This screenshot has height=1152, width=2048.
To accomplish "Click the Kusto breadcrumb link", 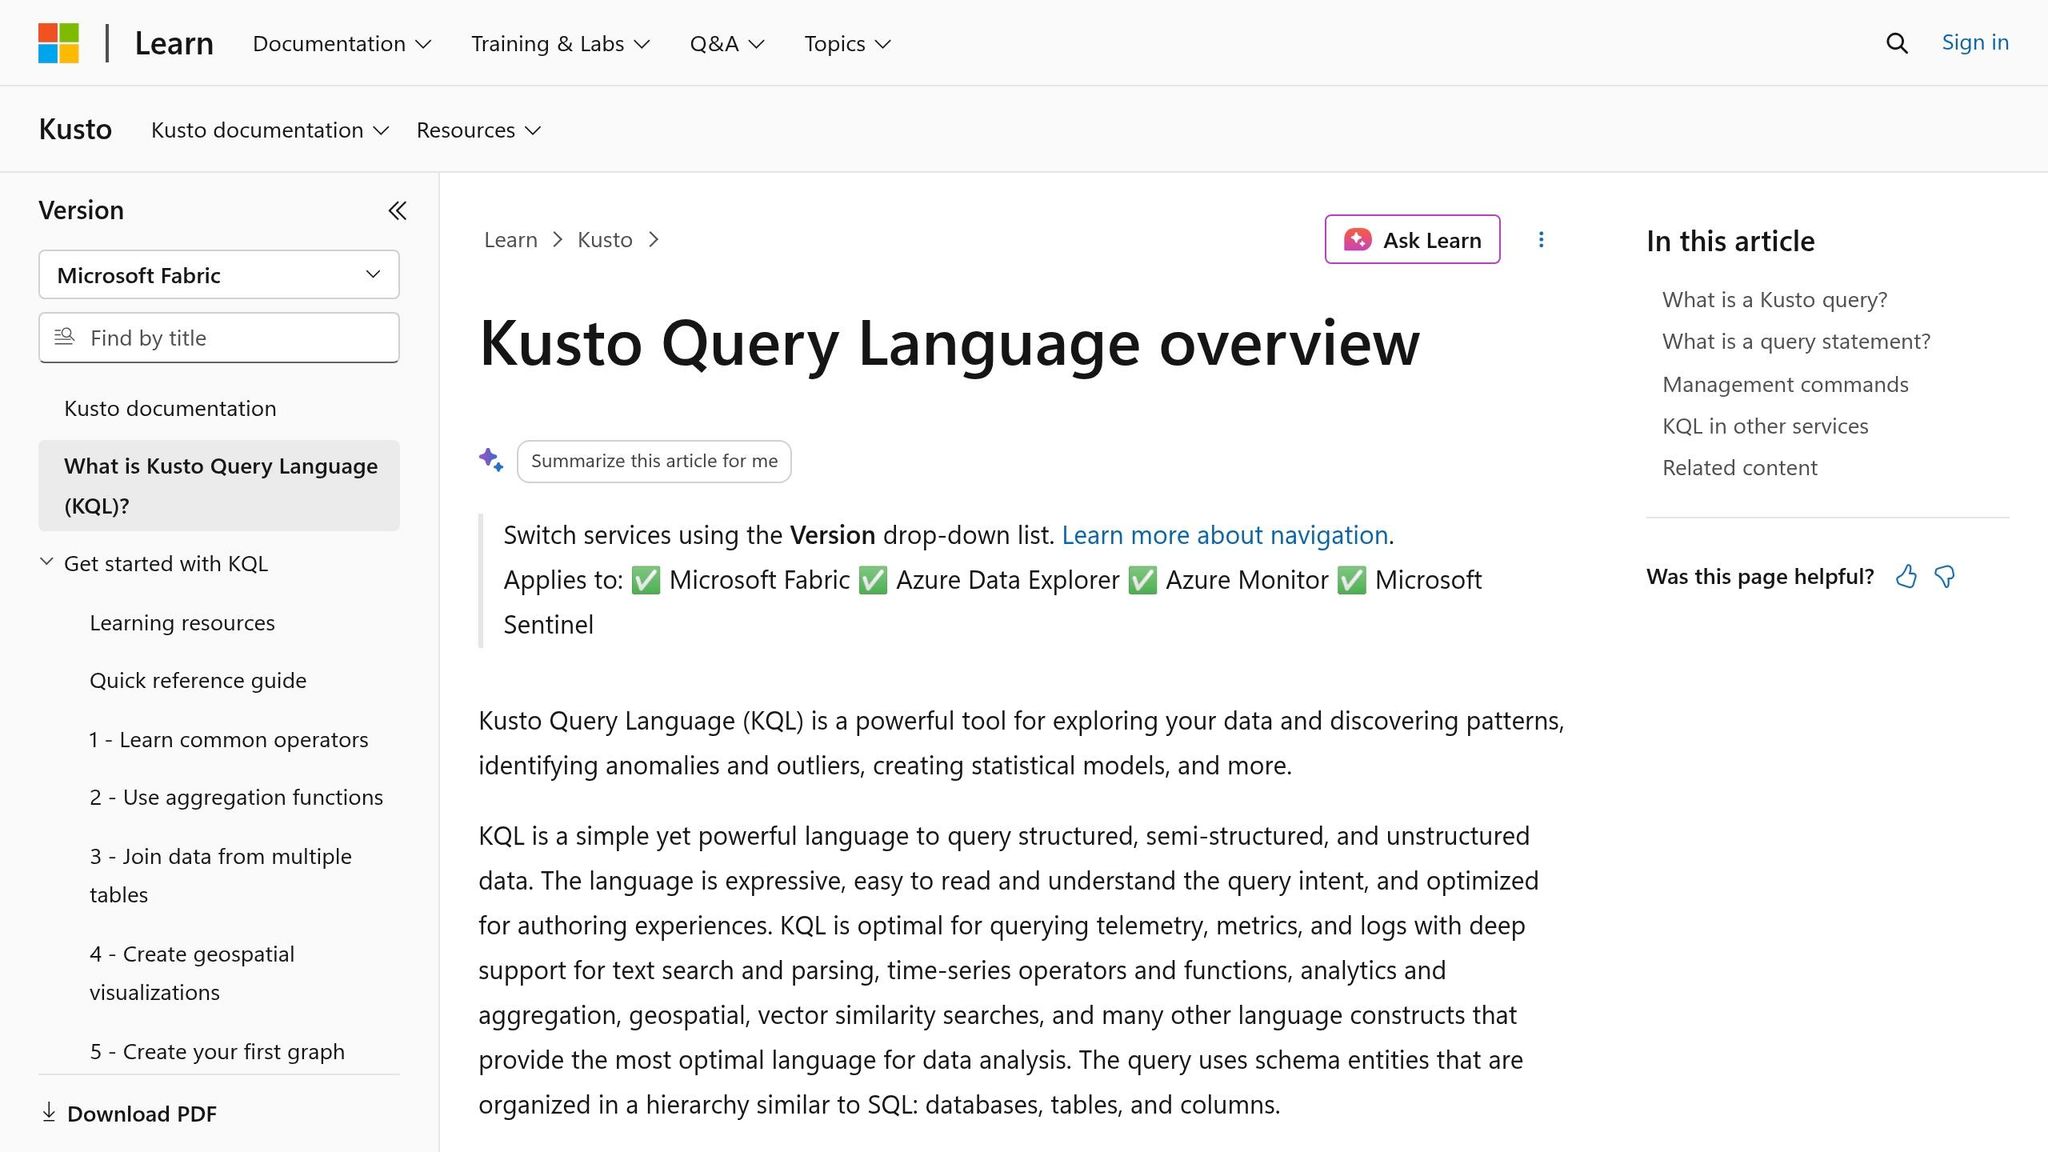I will coord(605,240).
